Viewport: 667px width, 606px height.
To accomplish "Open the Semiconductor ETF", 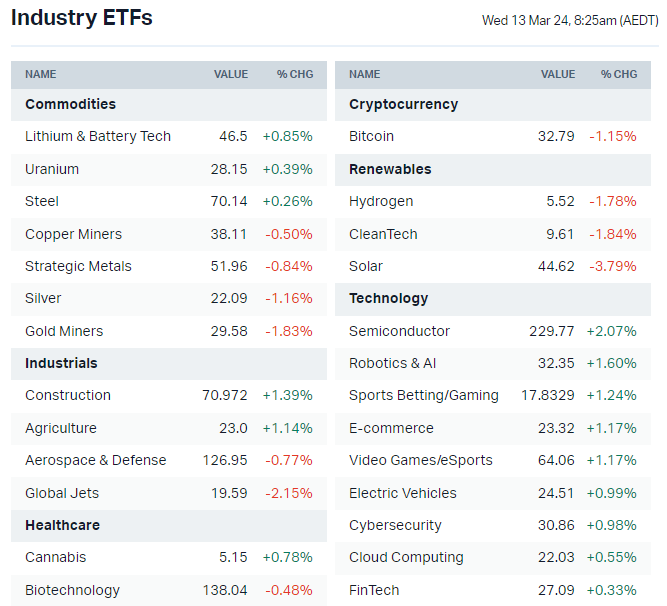I will [x=399, y=331].
